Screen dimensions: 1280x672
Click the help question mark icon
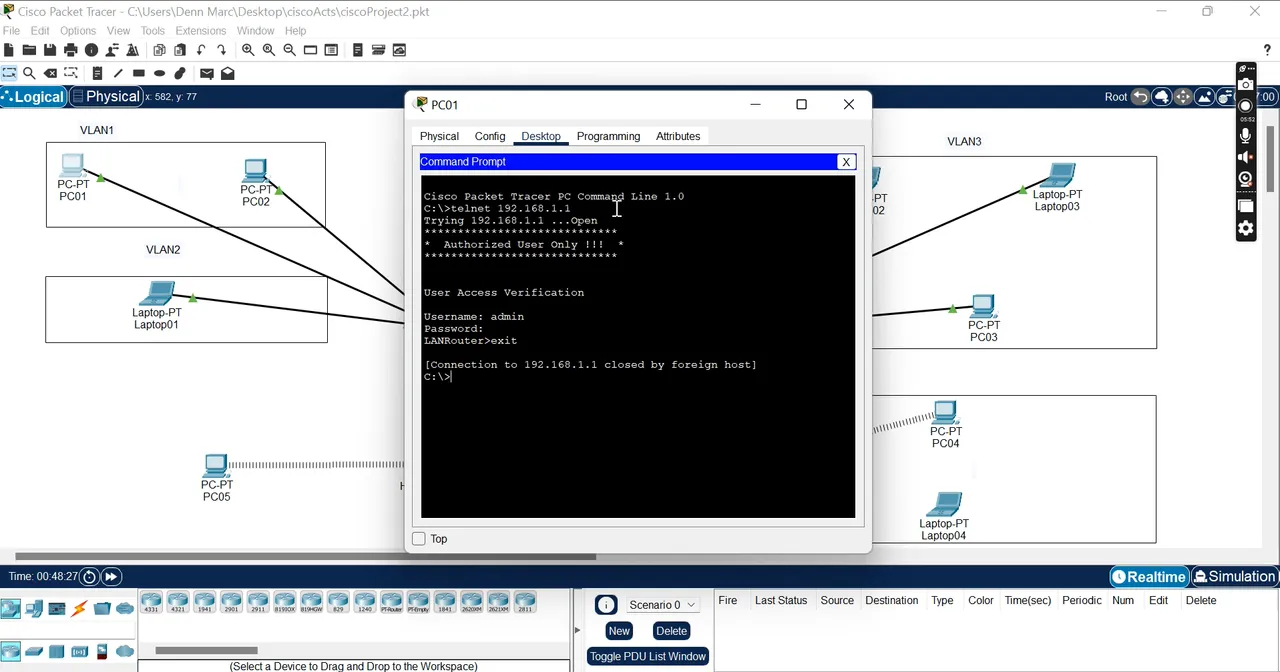pos(1268,50)
